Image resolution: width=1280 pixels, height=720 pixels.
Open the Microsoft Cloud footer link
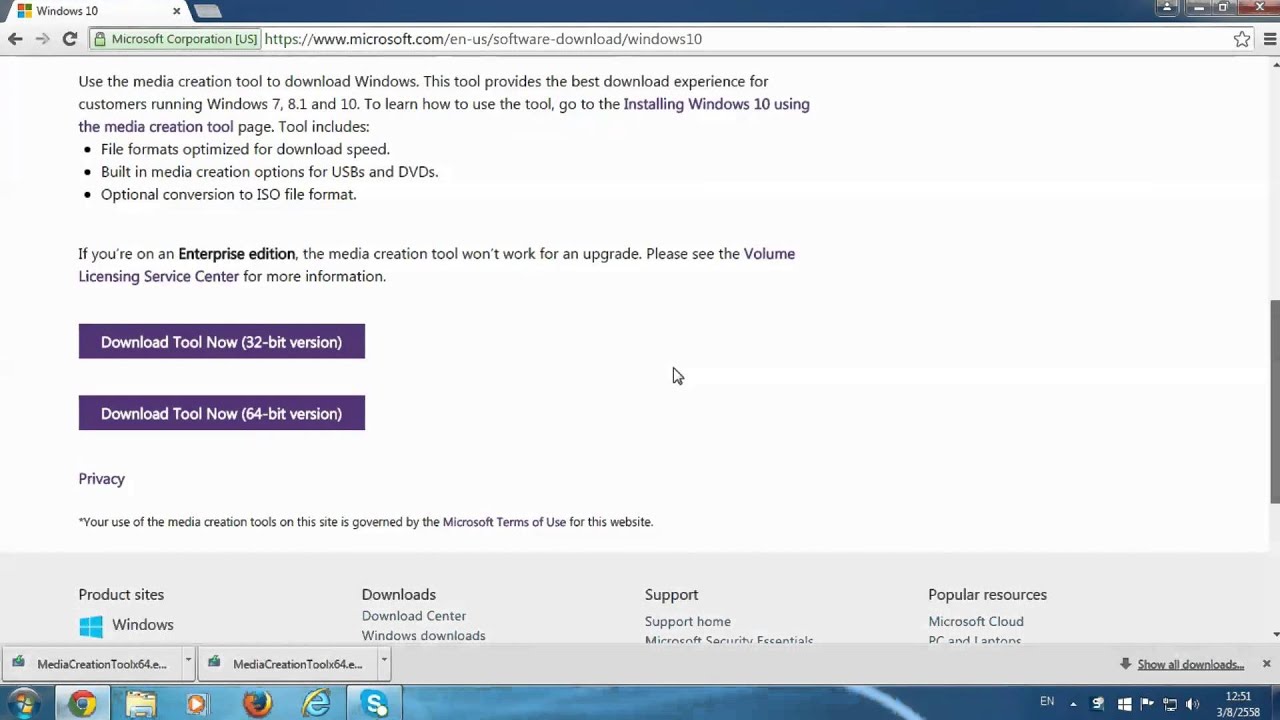976,622
